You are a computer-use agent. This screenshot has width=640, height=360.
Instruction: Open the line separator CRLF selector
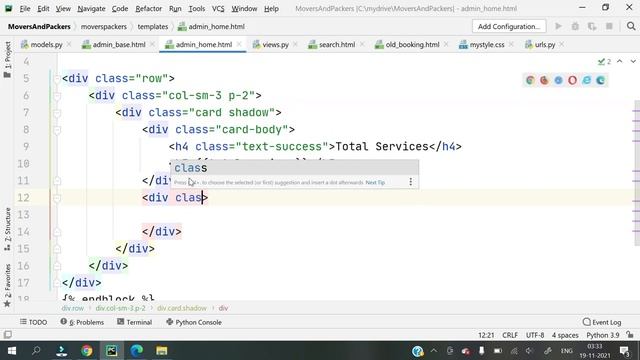[x=510, y=335]
